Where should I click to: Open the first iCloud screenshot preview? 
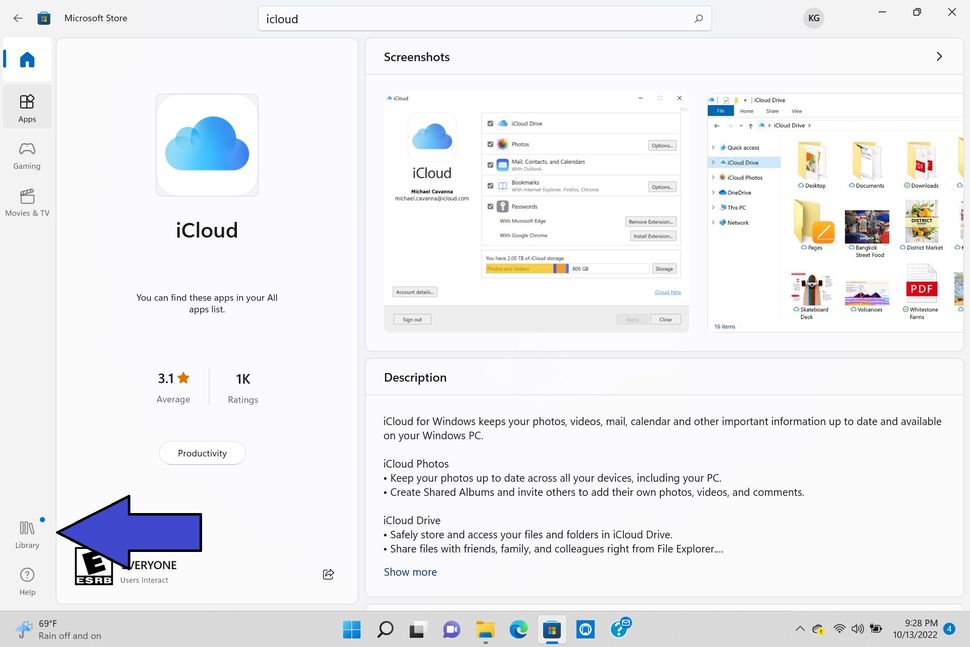pyautogui.click(x=536, y=208)
